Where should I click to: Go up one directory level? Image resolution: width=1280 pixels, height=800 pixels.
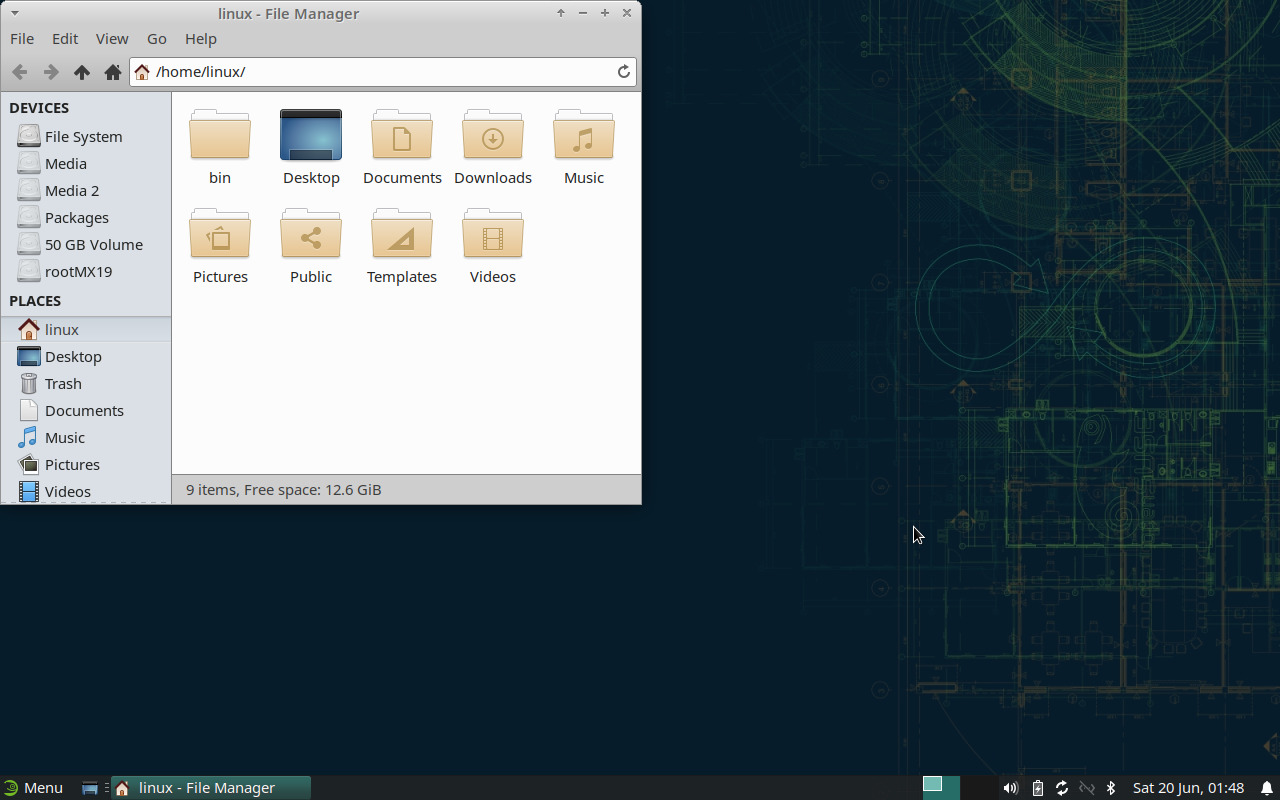[x=81, y=71]
